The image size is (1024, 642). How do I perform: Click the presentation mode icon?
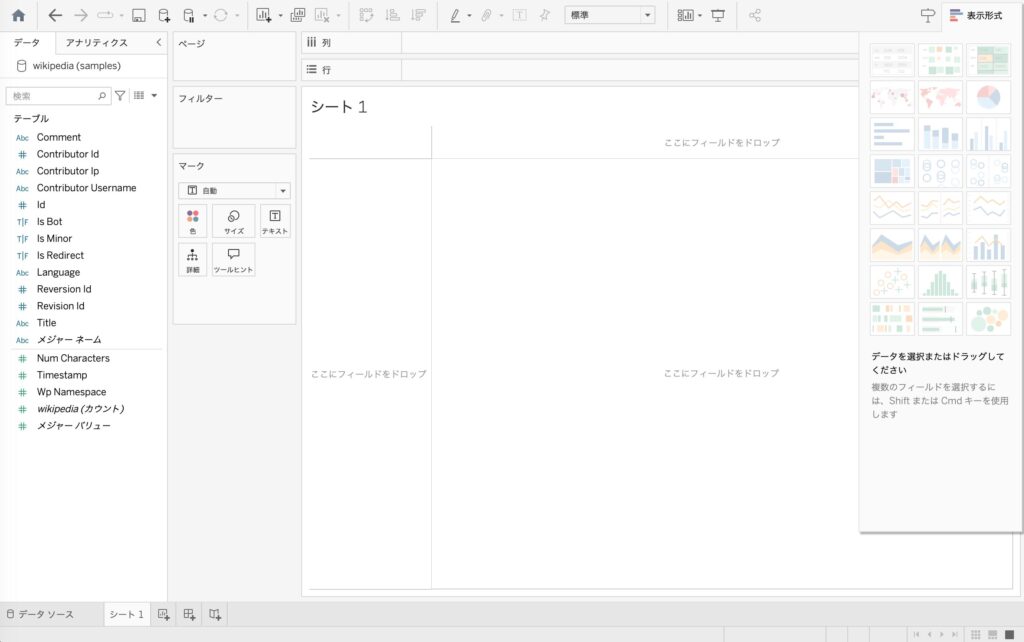[x=718, y=15]
